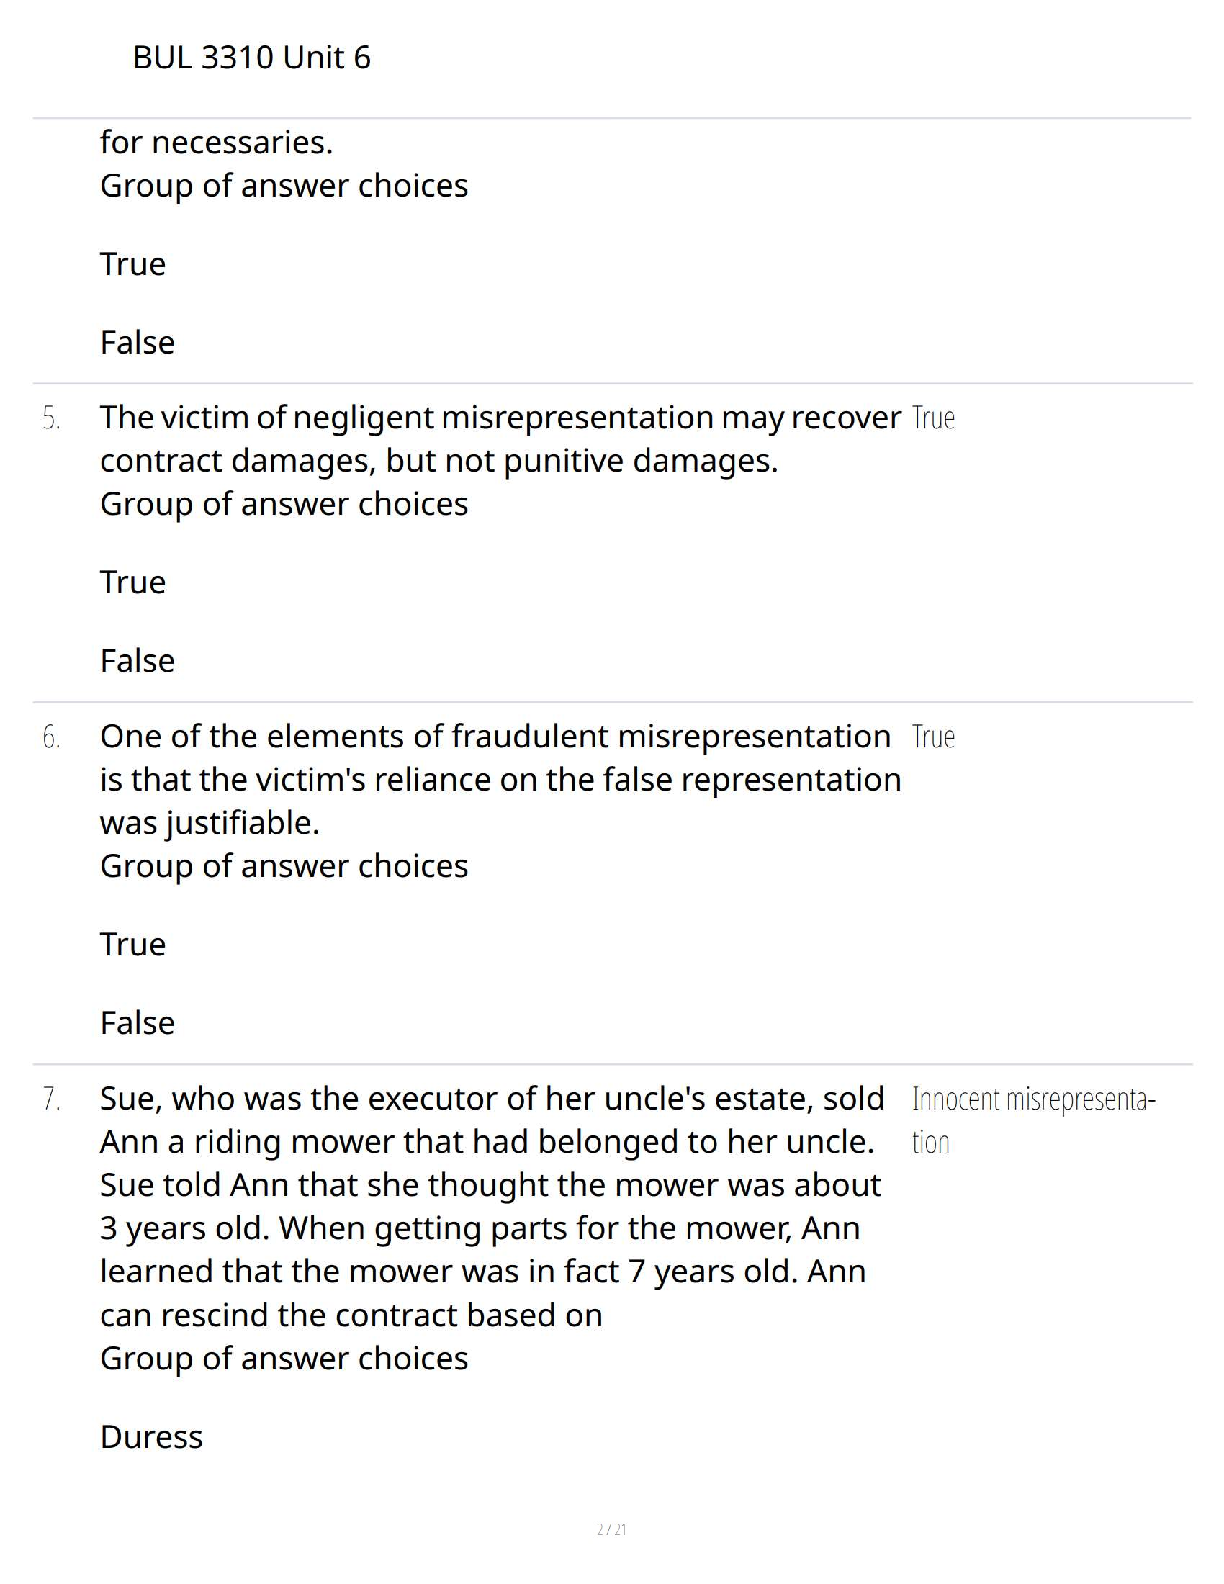
Task: Click the fraudulent misrepresentation question text
Action: coord(500,779)
